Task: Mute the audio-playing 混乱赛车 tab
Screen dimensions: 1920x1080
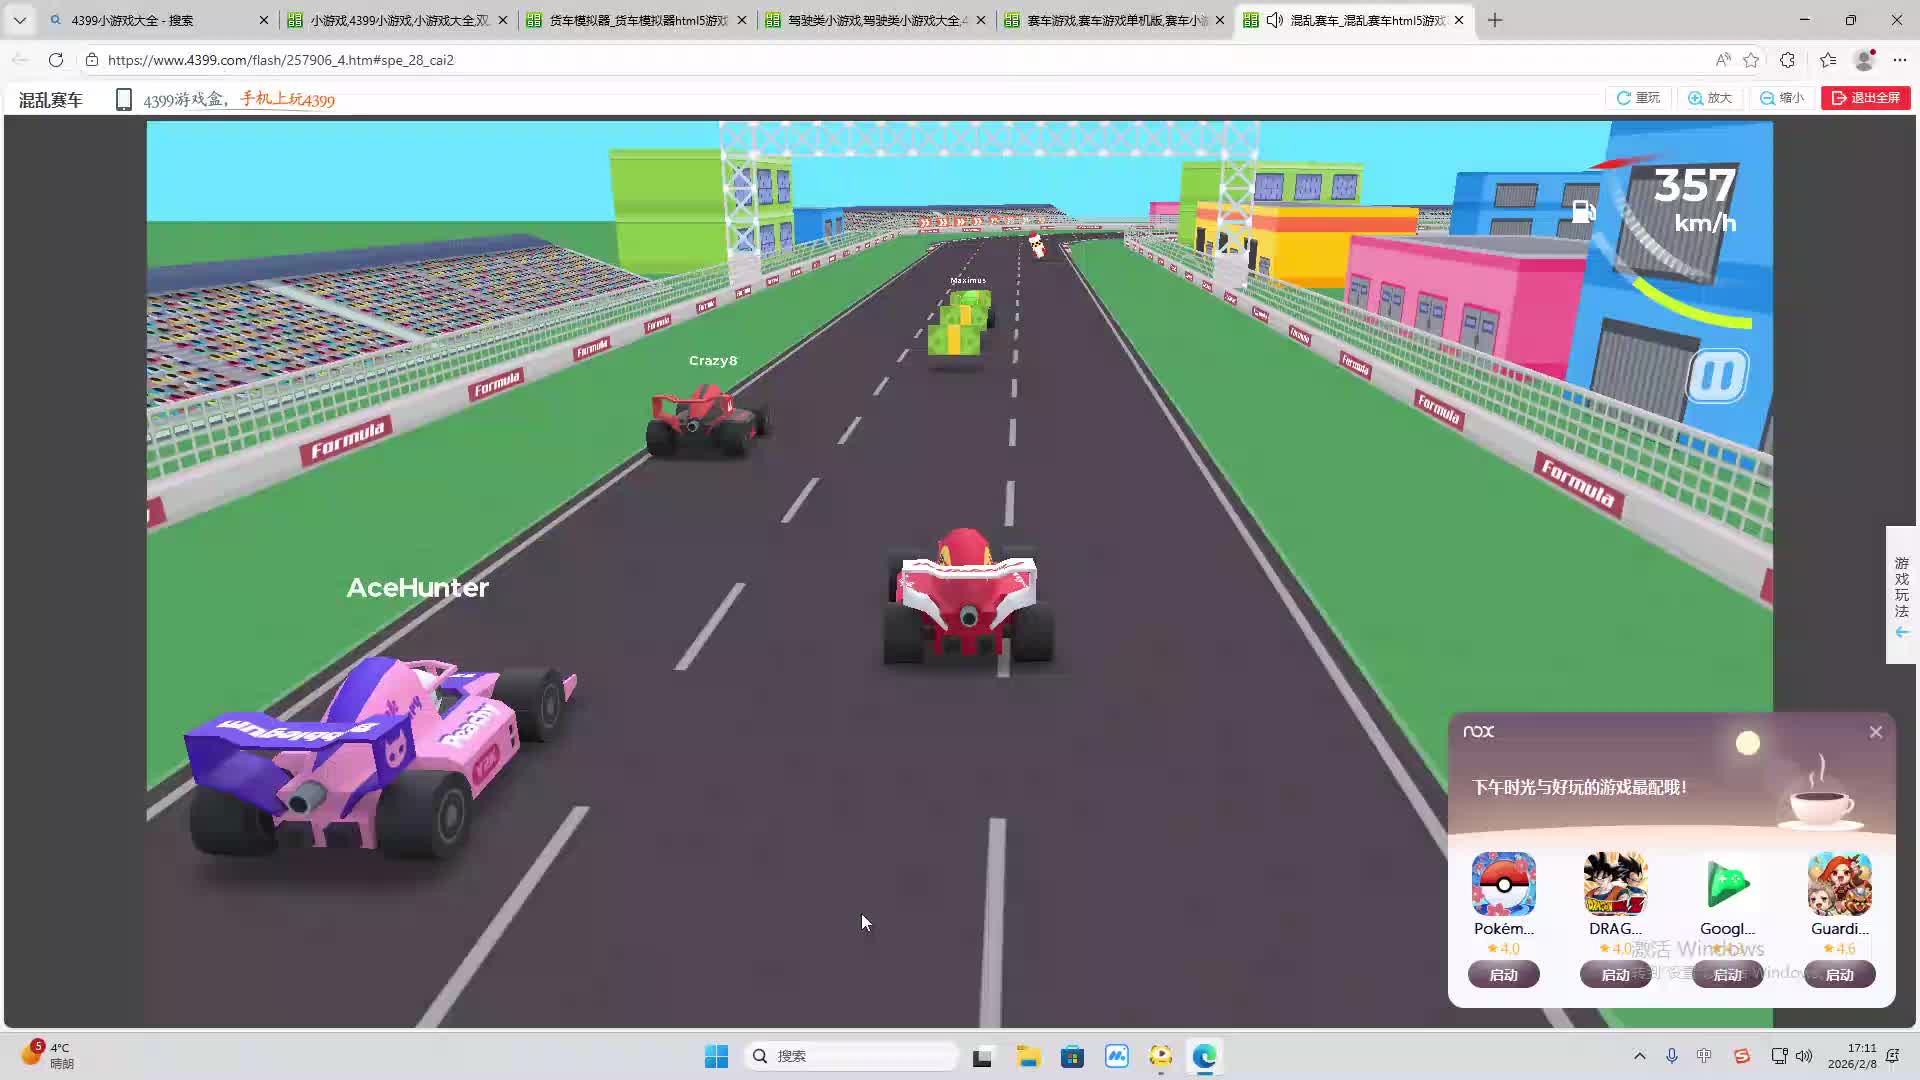Action: (x=1275, y=20)
